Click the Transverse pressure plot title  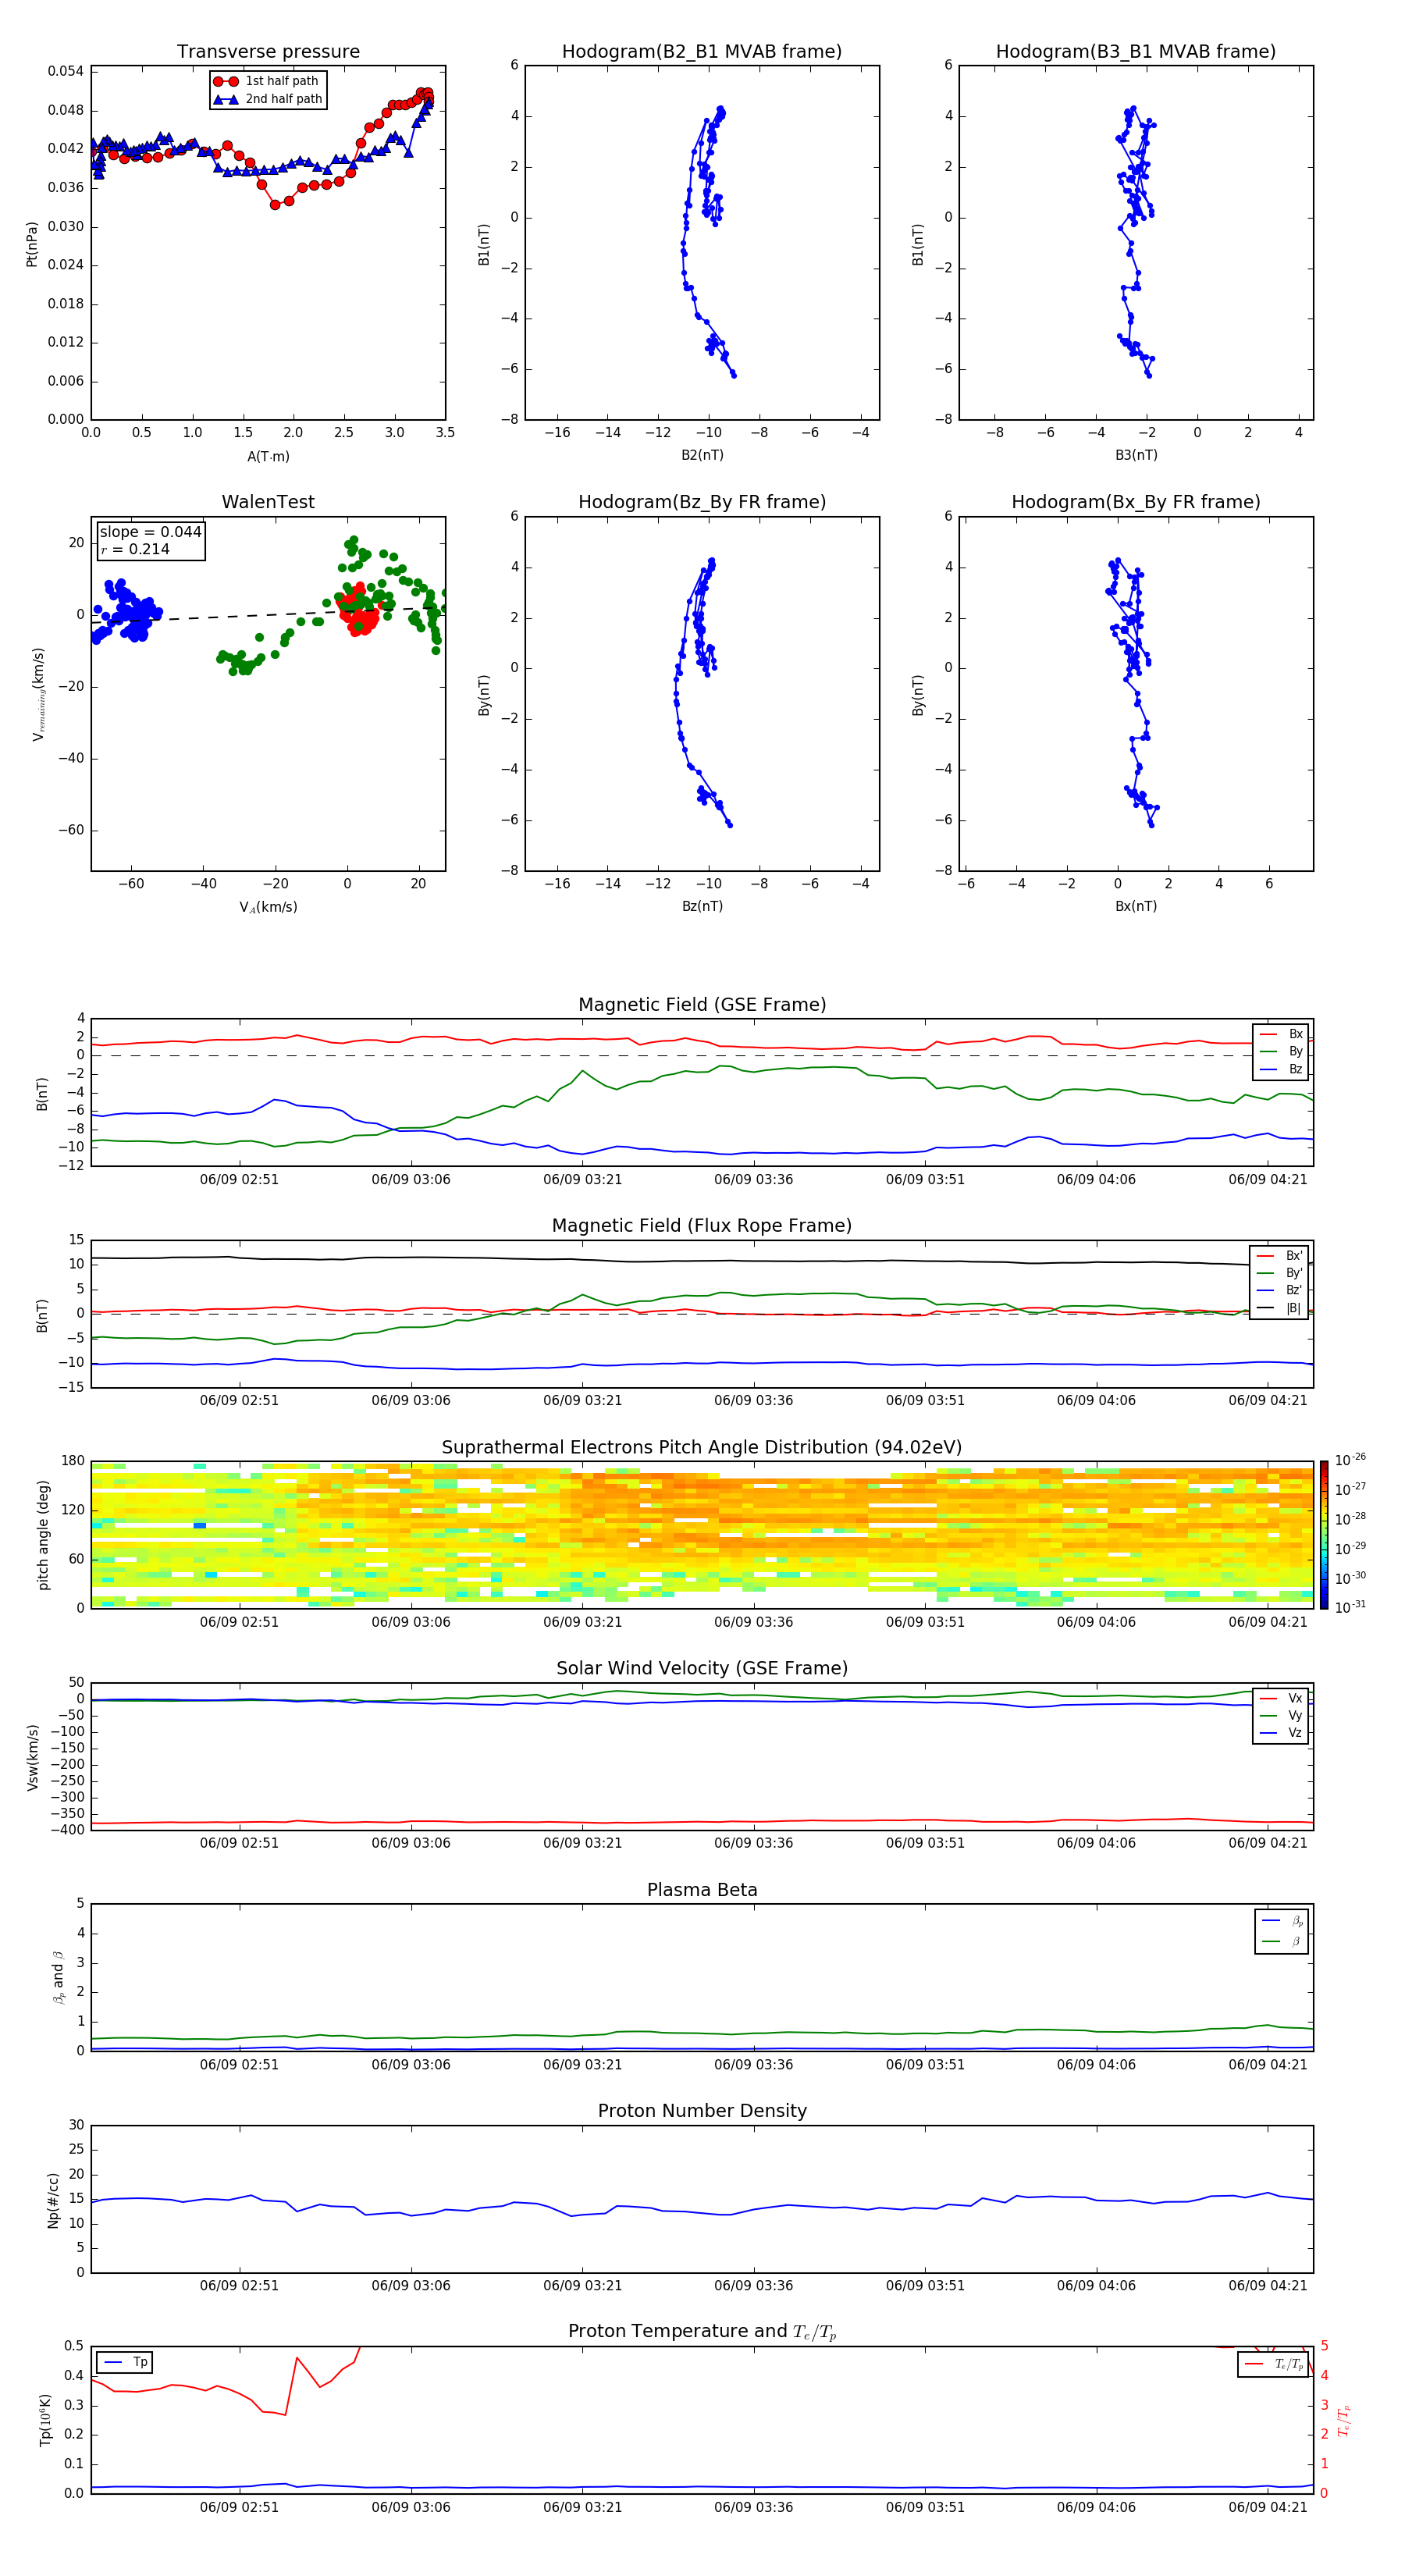[268, 52]
